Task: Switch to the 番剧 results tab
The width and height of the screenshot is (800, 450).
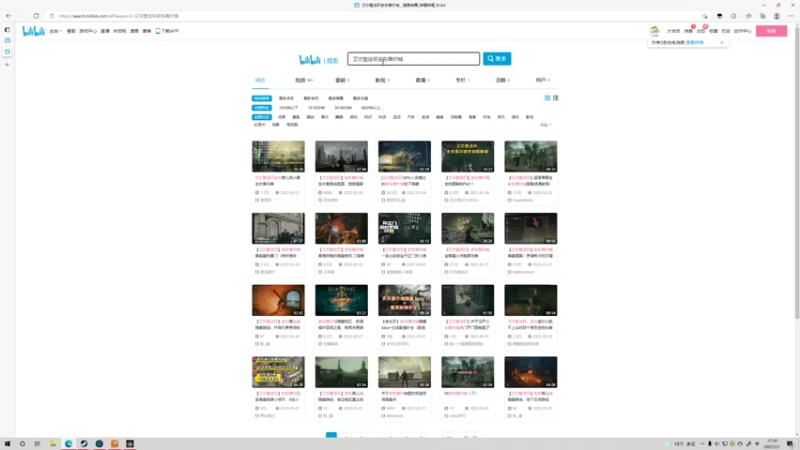Action: pos(342,80)
